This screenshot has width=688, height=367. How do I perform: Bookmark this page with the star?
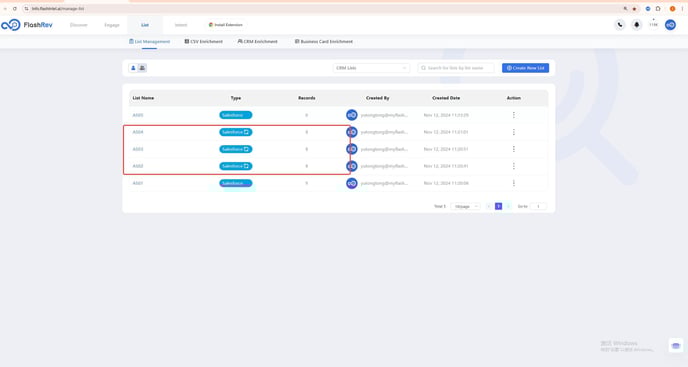[634, 9]
